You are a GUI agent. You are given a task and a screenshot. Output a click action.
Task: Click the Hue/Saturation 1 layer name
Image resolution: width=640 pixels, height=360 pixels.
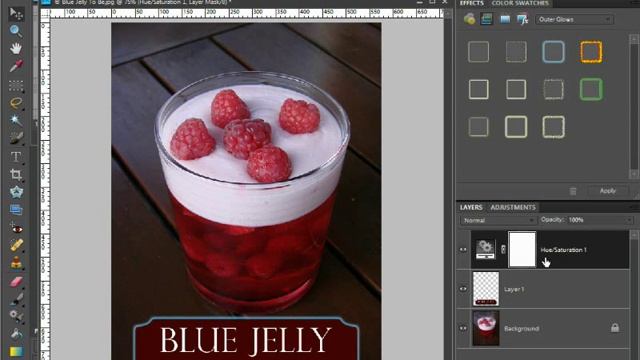[x=563, y=250]
